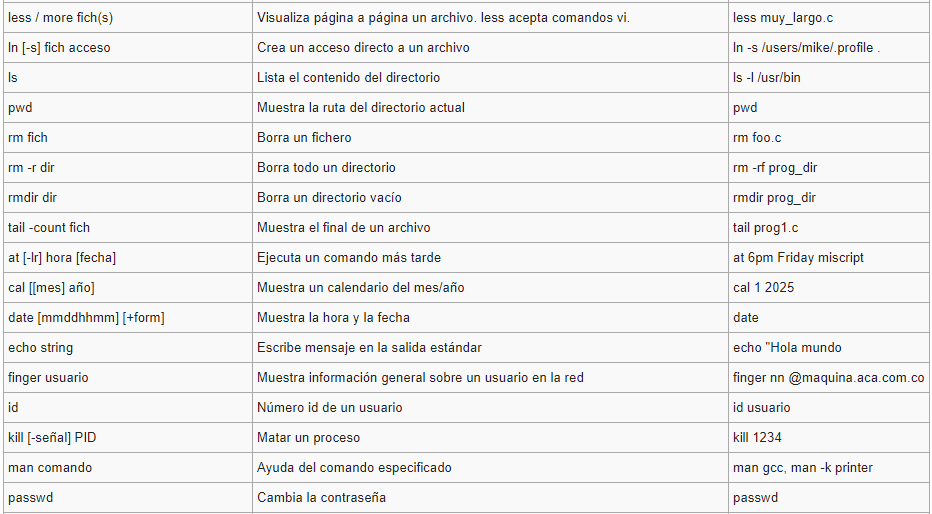Click the 'Número id de un usuario' description
Viewport: 932px width, 514px height.
[x=329, y=408]
